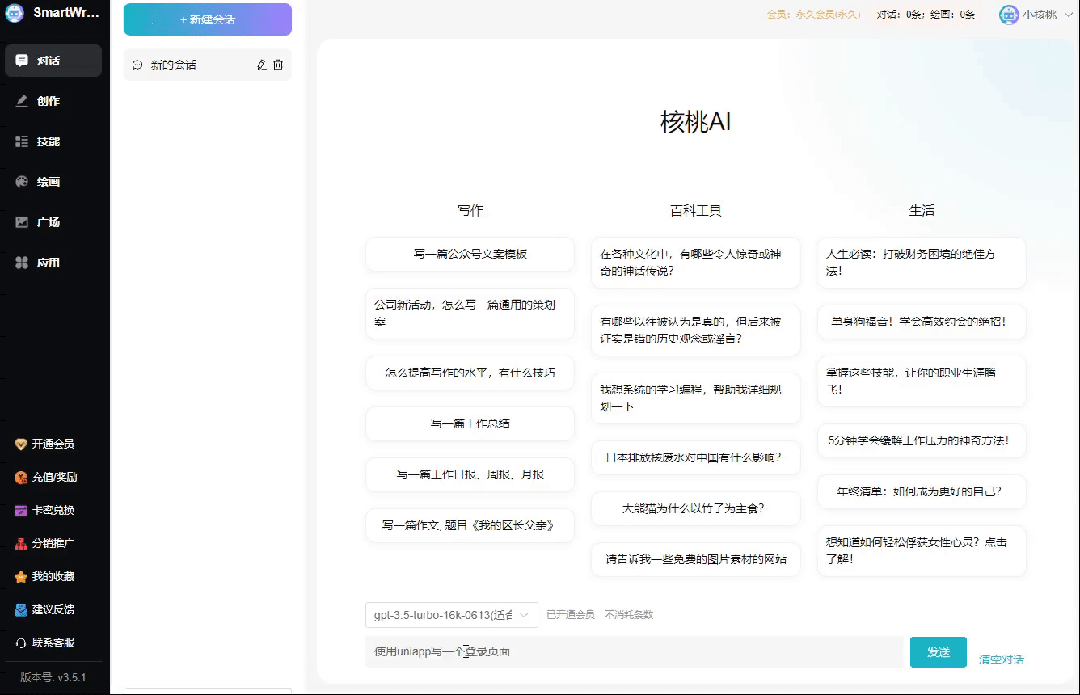Open 分销推广 people icon

point(21,543)
